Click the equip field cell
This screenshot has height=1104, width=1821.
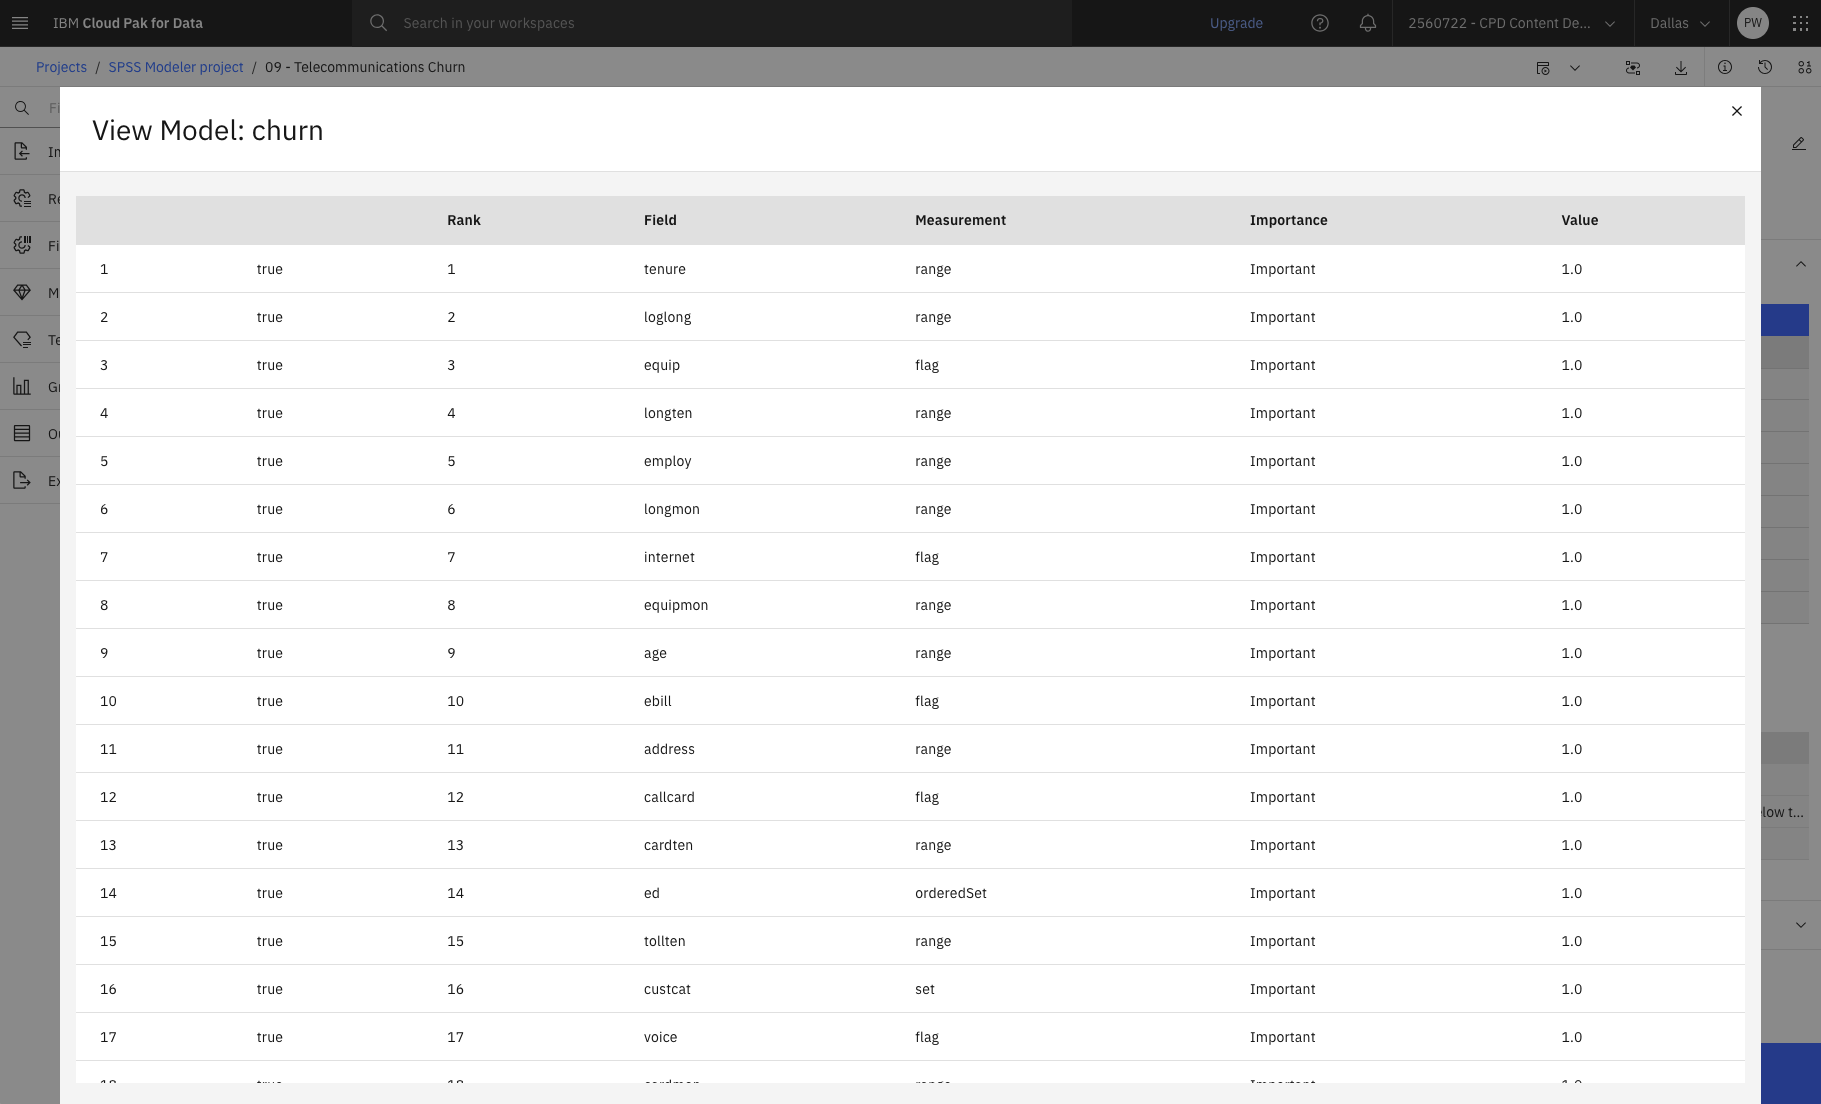coord(662,365)
